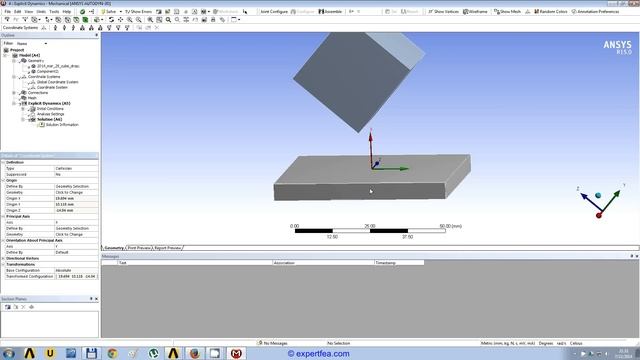Click the Zoom To Fit icon

pyautogui.click(x=150, y=20)
